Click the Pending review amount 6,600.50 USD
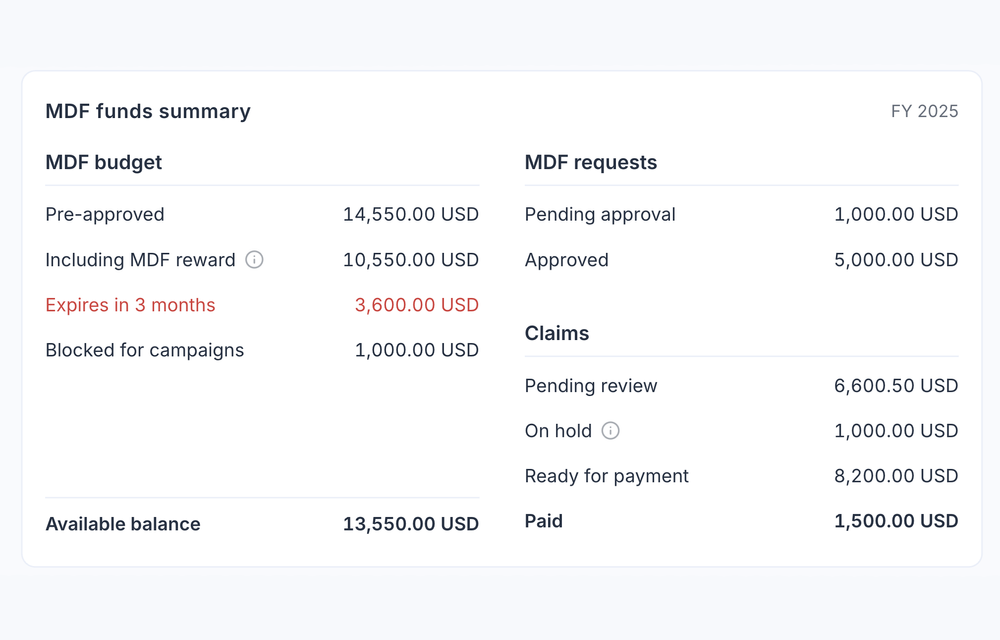This screenshot has width=1000, height=640. 896,386
